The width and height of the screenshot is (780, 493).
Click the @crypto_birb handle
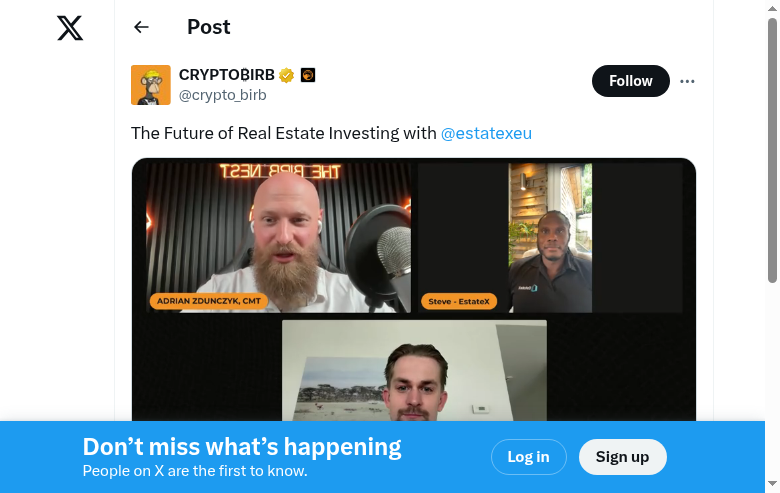click(222, 95)
